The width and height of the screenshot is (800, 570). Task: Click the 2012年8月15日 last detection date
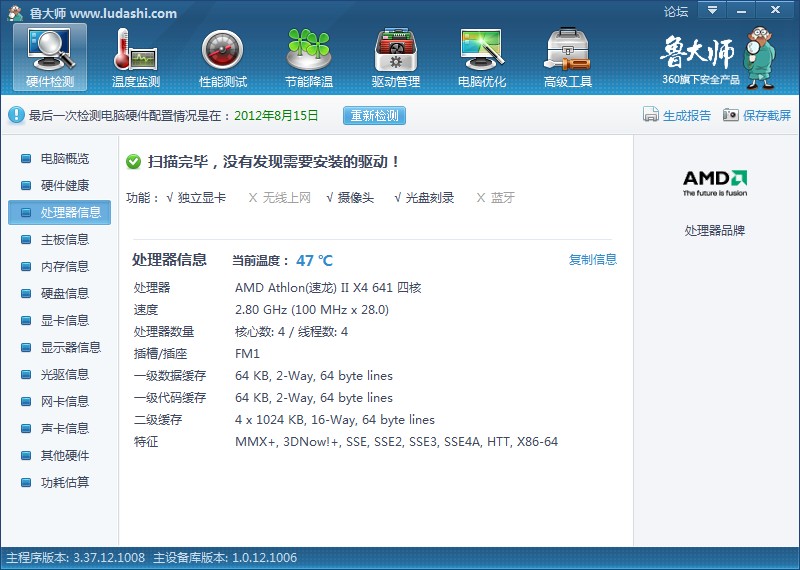(x=276, y=115)
